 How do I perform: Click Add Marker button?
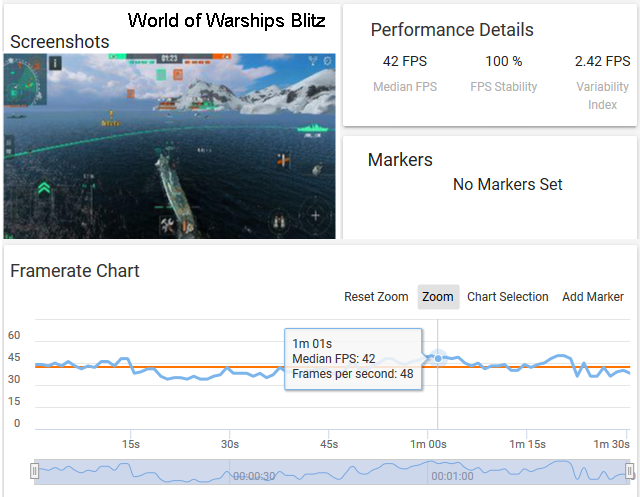point(593,297)
